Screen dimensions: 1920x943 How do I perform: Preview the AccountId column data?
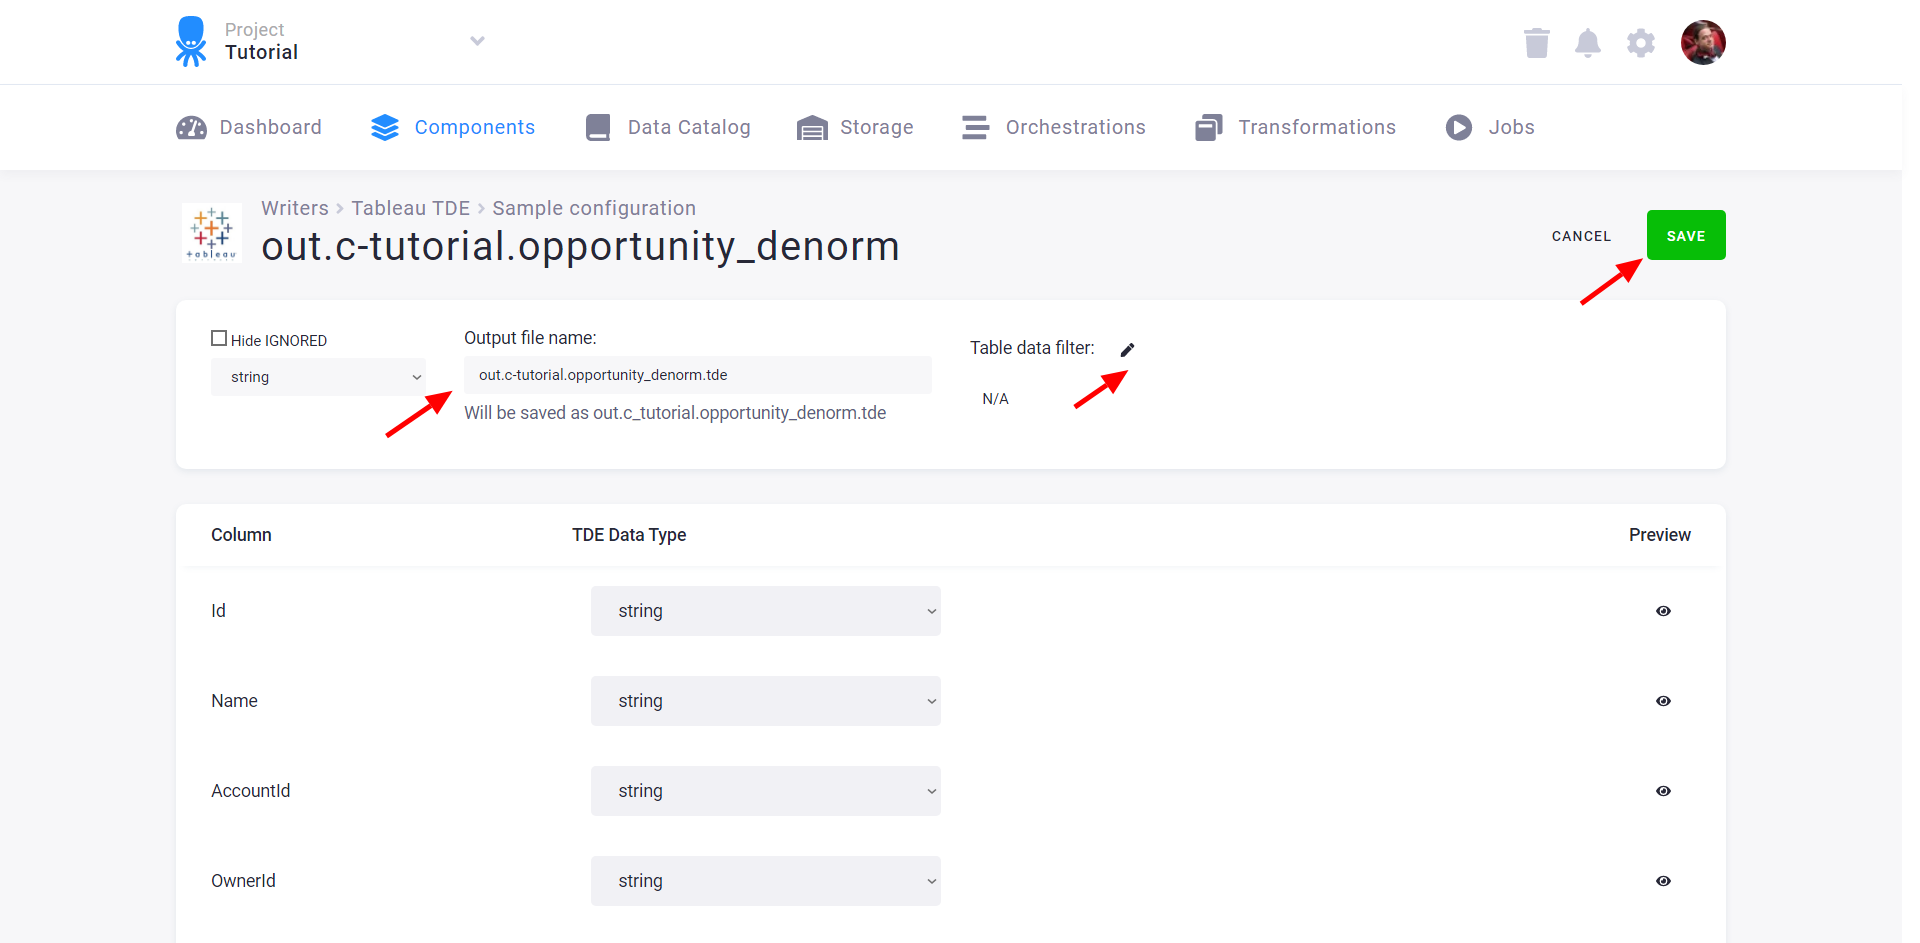(x=1663, y=791)
